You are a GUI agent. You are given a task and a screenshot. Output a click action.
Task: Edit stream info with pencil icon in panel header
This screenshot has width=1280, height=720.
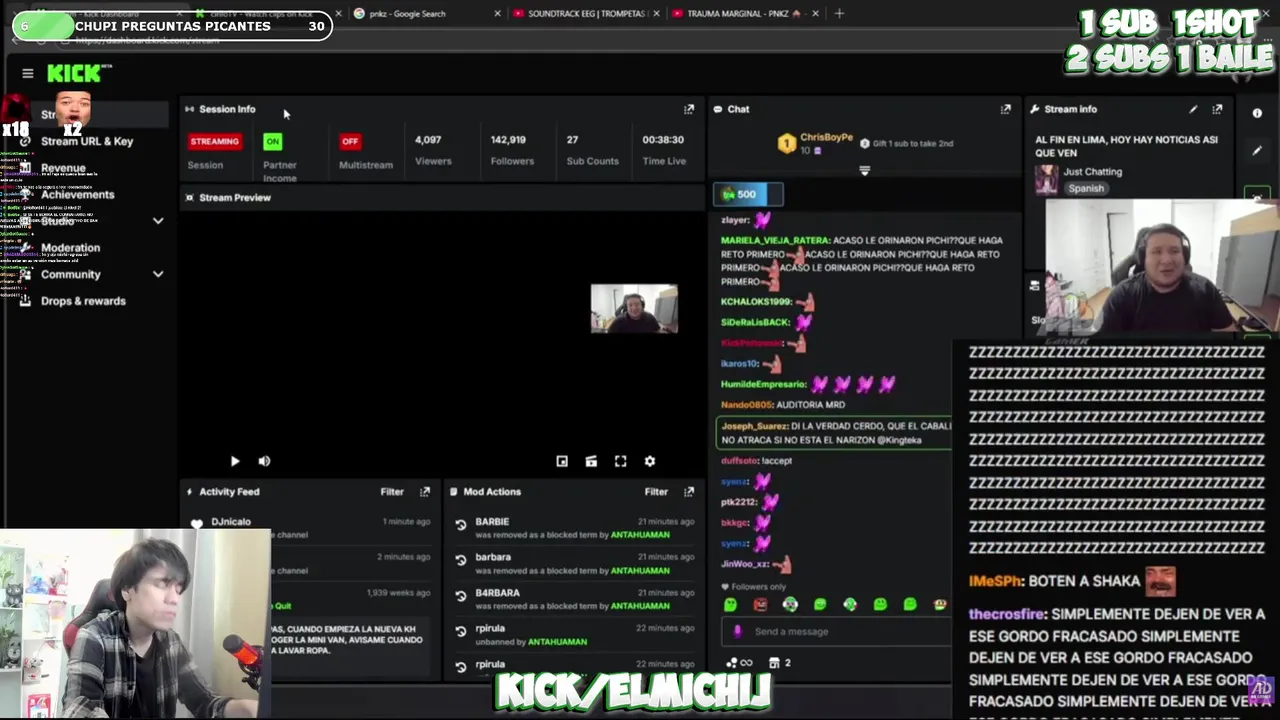click(1193, 109)
